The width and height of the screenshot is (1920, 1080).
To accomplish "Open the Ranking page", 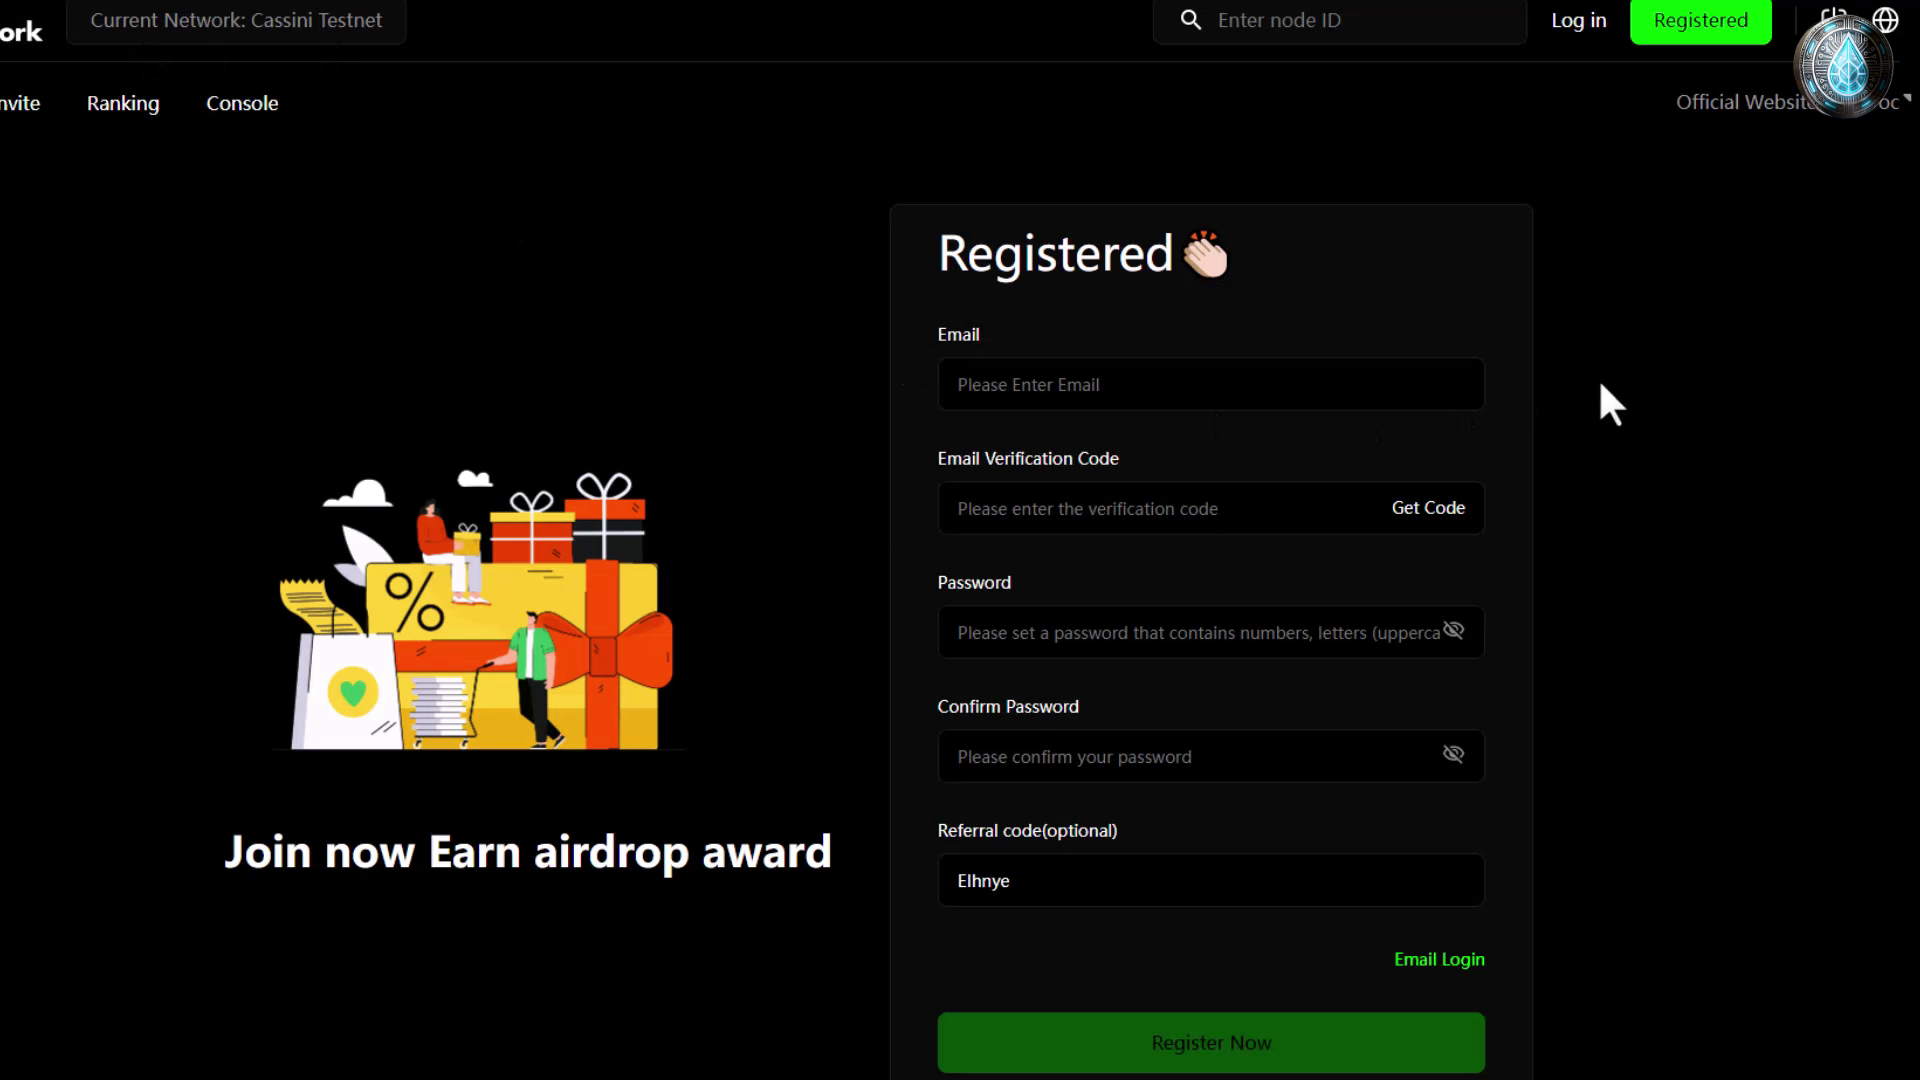I will point(123,103).
